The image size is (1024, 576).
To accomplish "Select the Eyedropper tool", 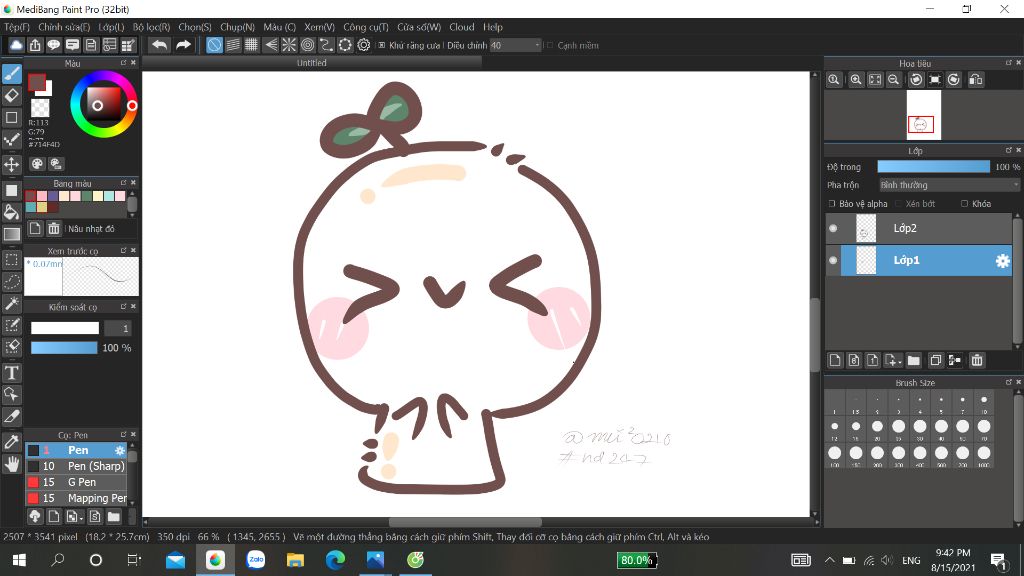I will click(12, 441).
